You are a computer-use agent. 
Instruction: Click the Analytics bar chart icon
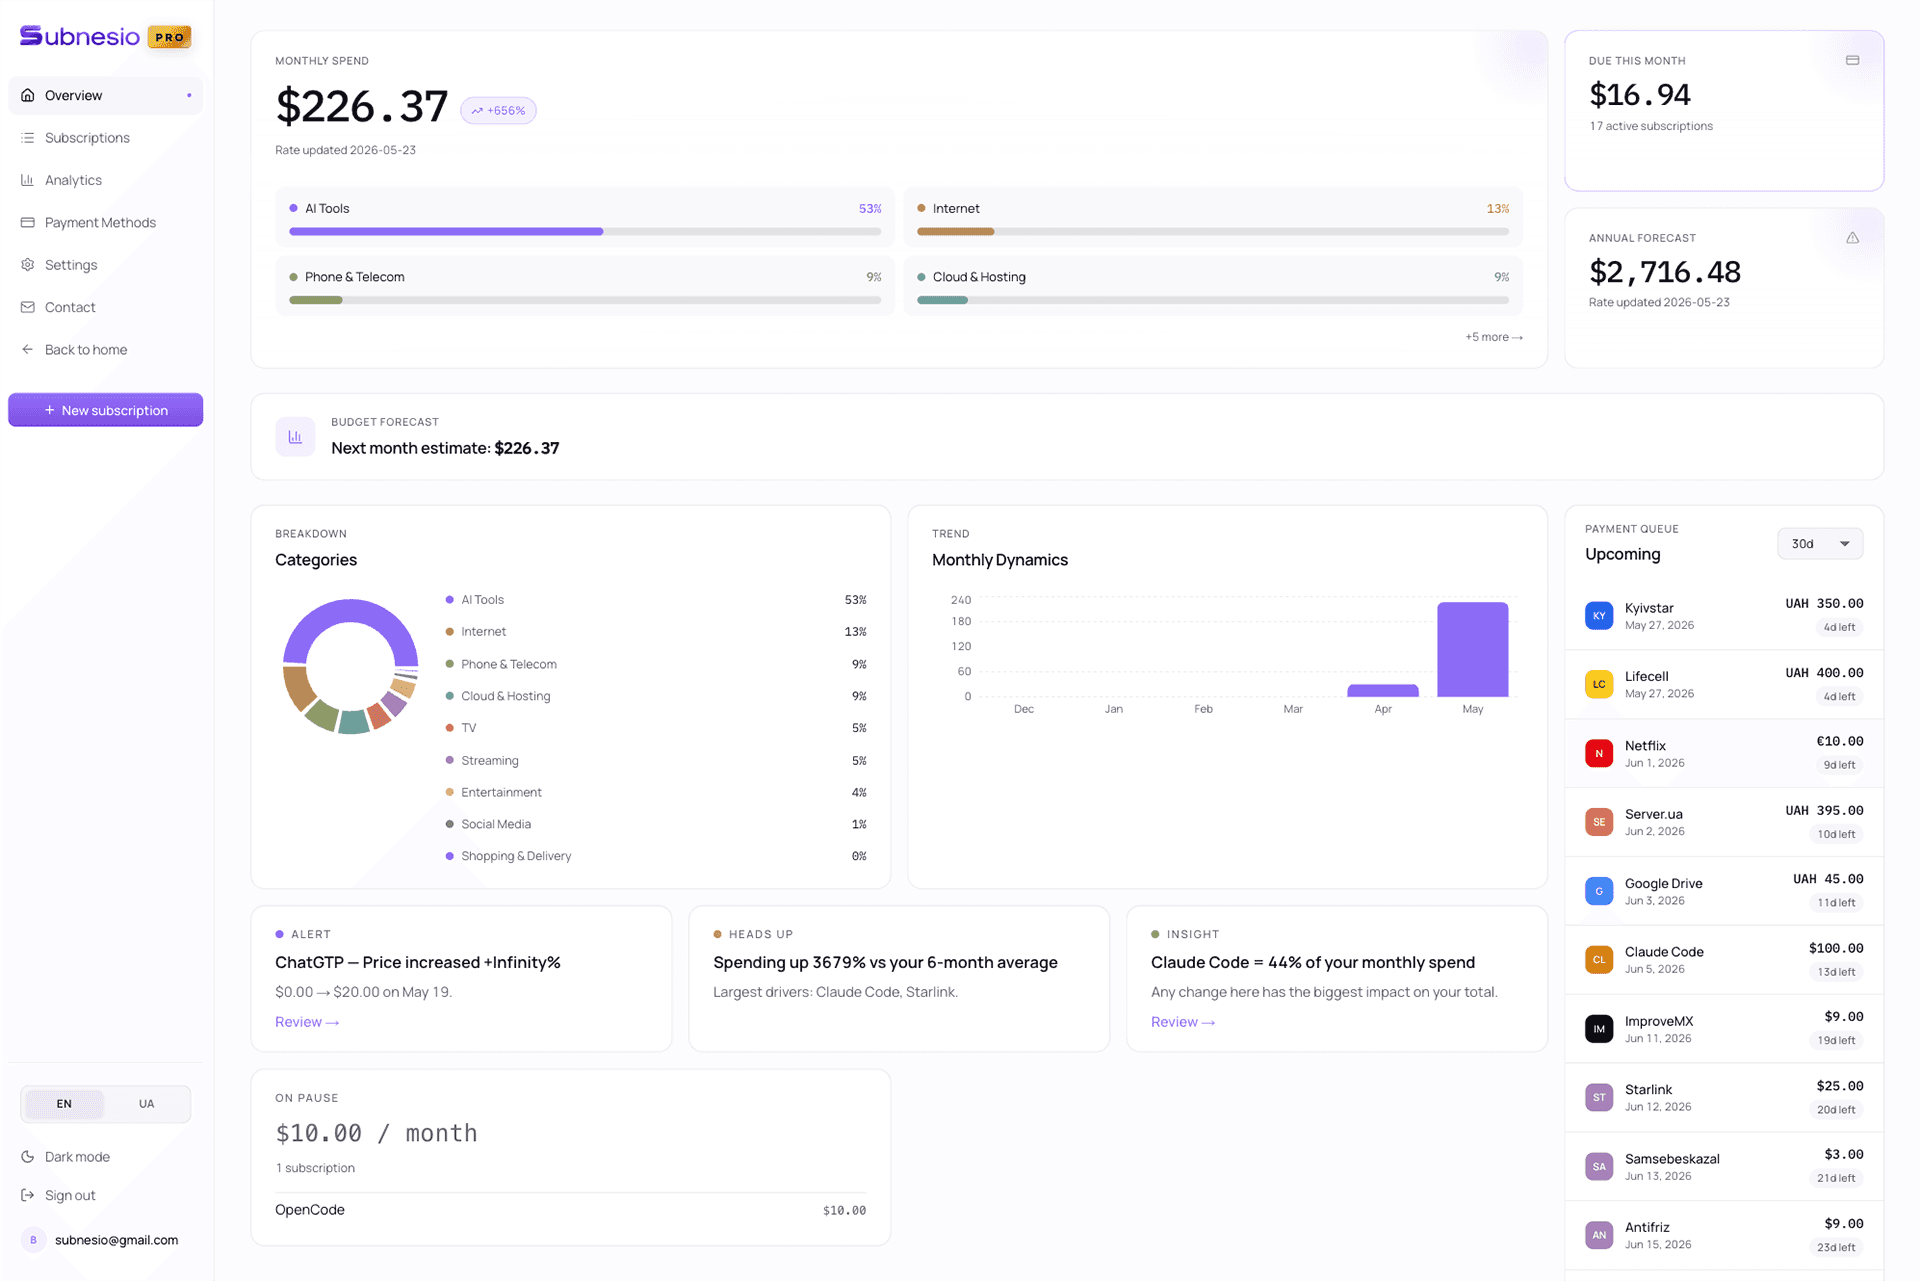click(28, 180)
